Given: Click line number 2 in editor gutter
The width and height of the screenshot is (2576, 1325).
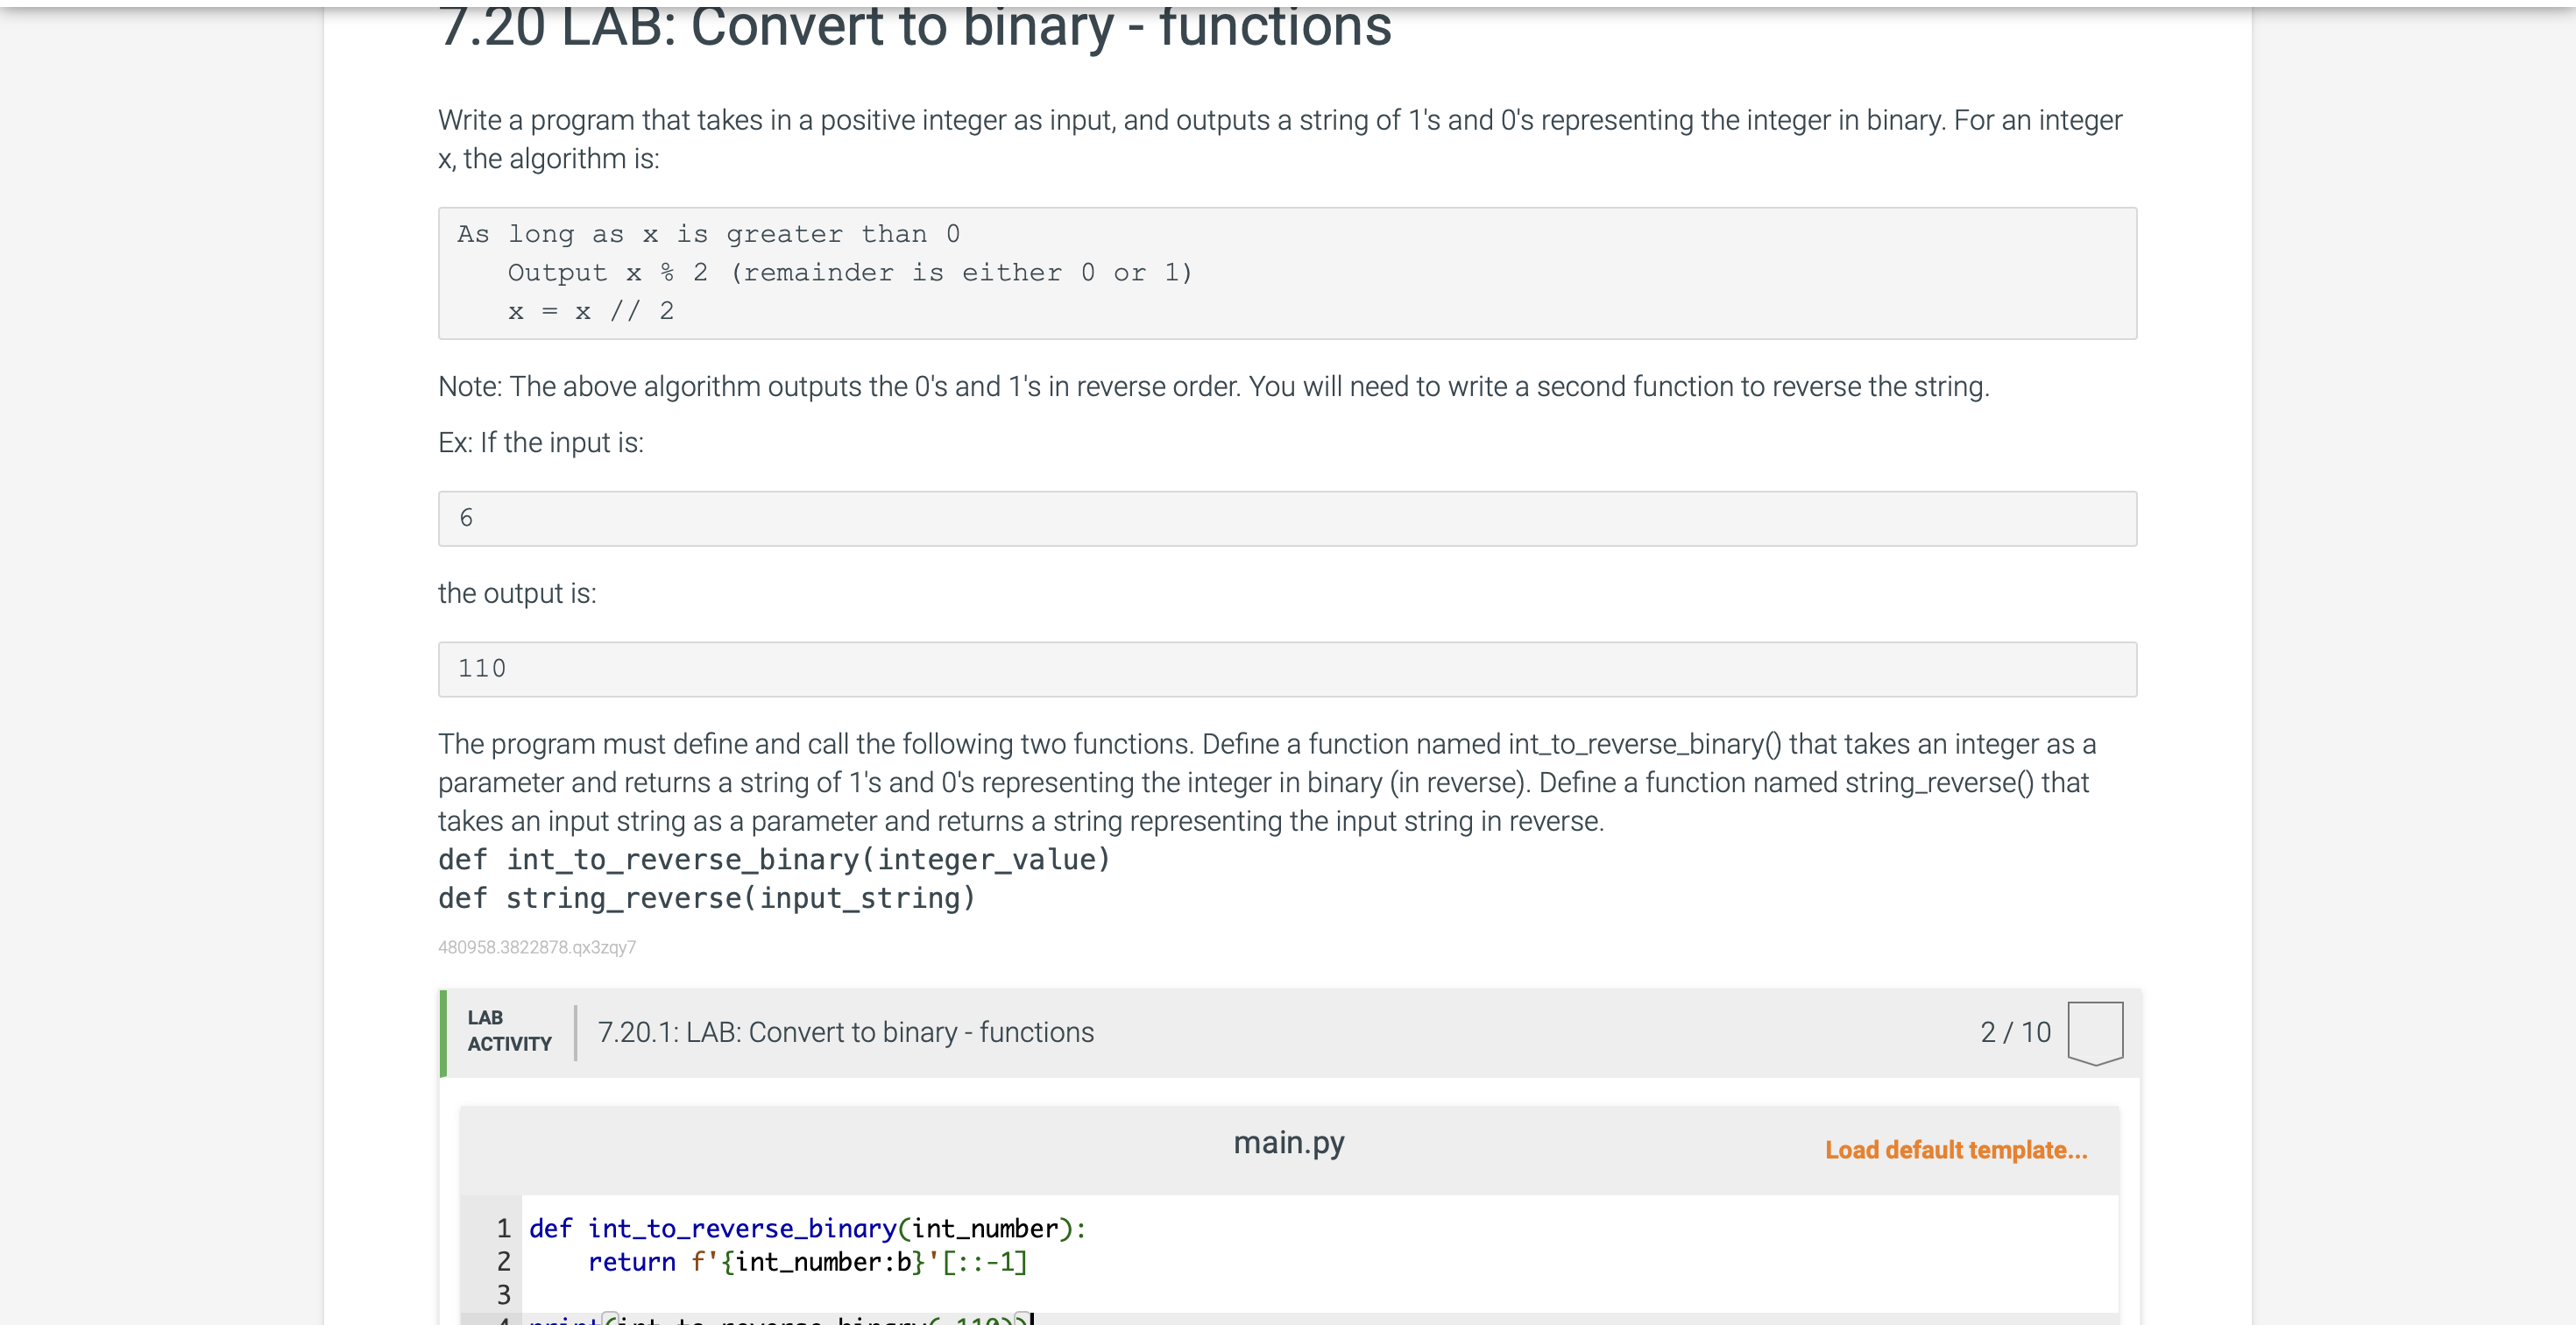Looking at the screenshot, I should pos(503,1262).
